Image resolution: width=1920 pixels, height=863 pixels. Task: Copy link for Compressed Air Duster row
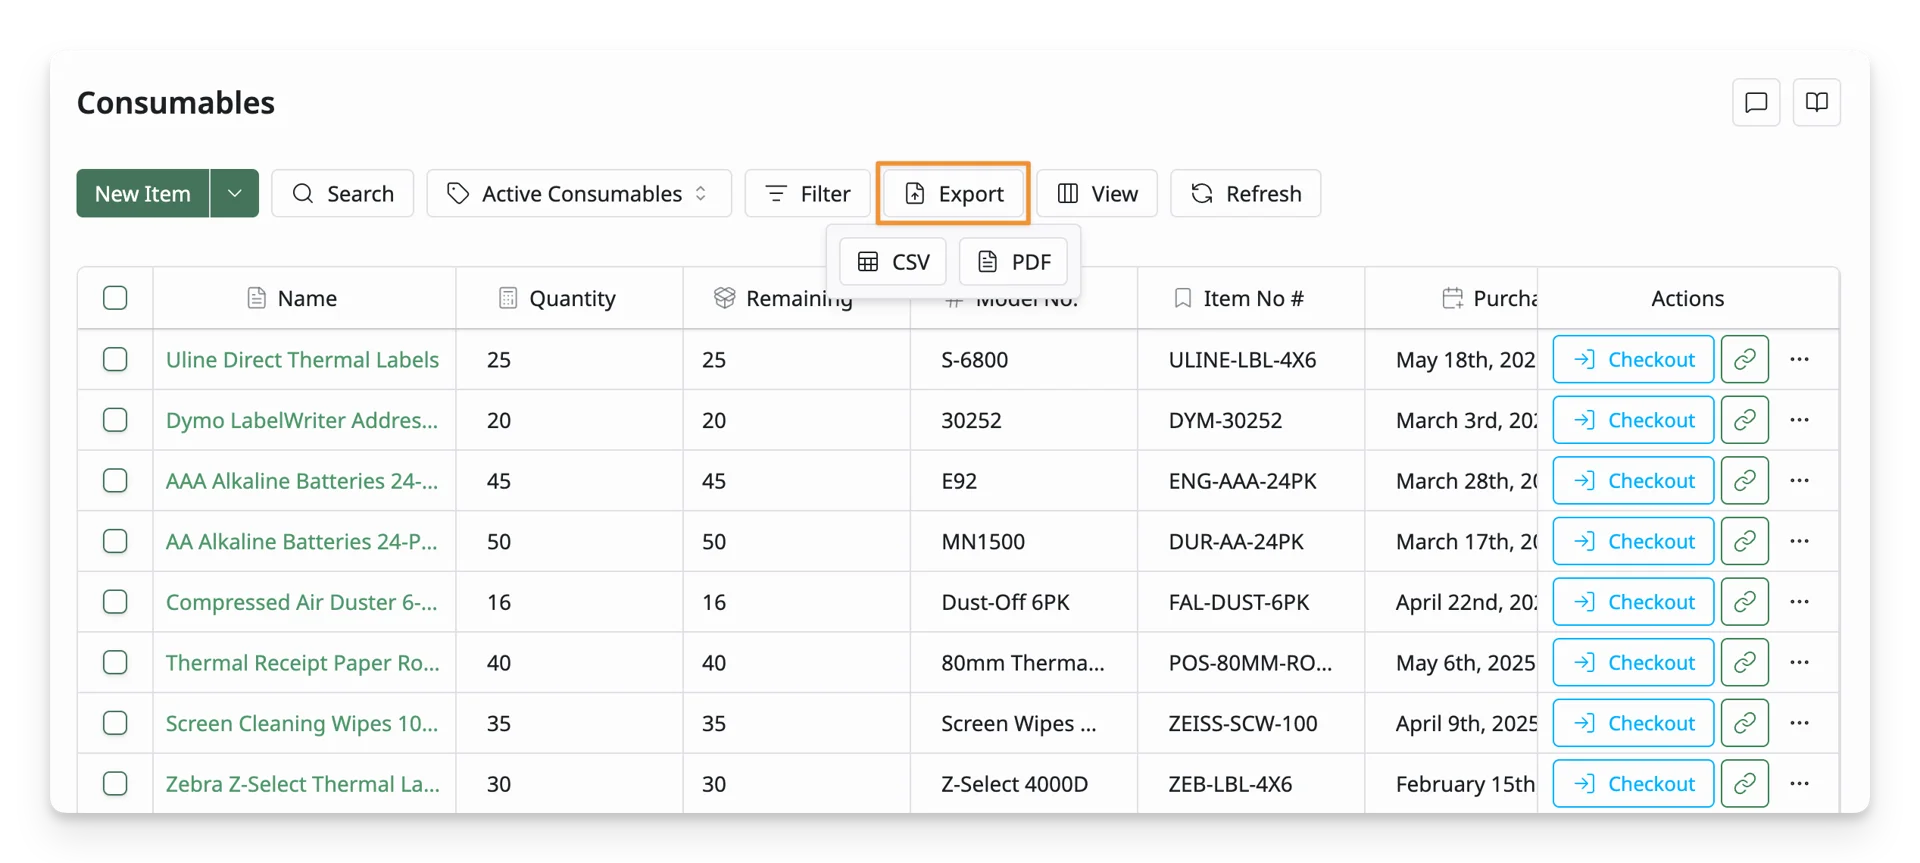[1745, 602]
